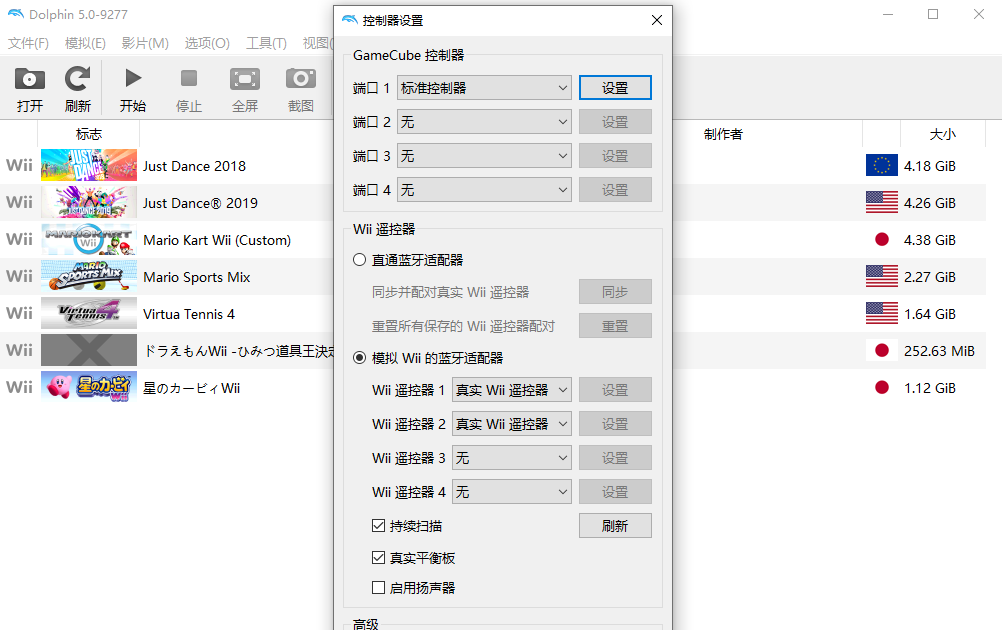Viewport: 1002px width, 630px height.
Task: Select the Mario Kart Wii (Custom) title
Action: pos(217,240)
